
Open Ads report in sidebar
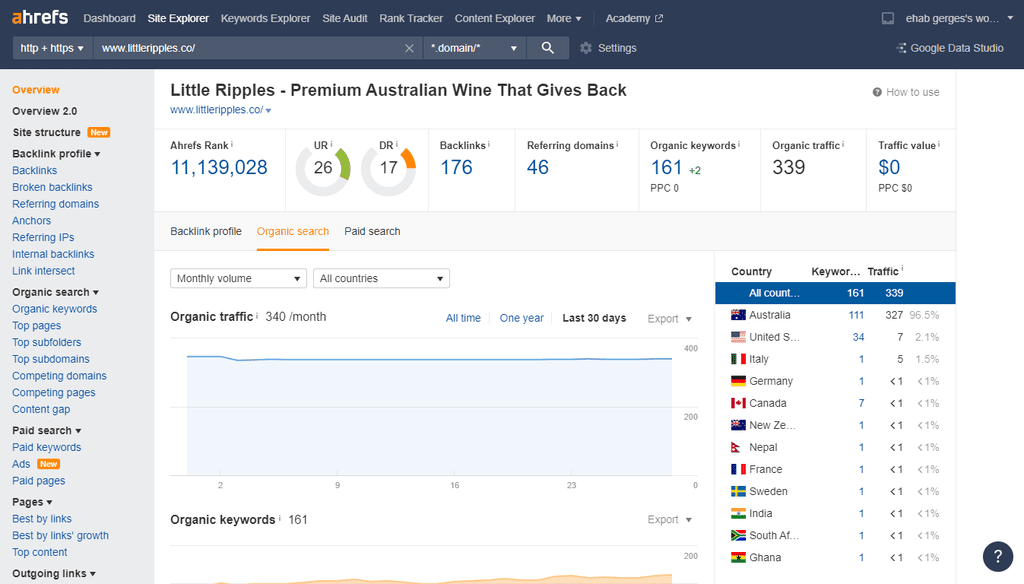pyautogui.click(x=21, y=464)
